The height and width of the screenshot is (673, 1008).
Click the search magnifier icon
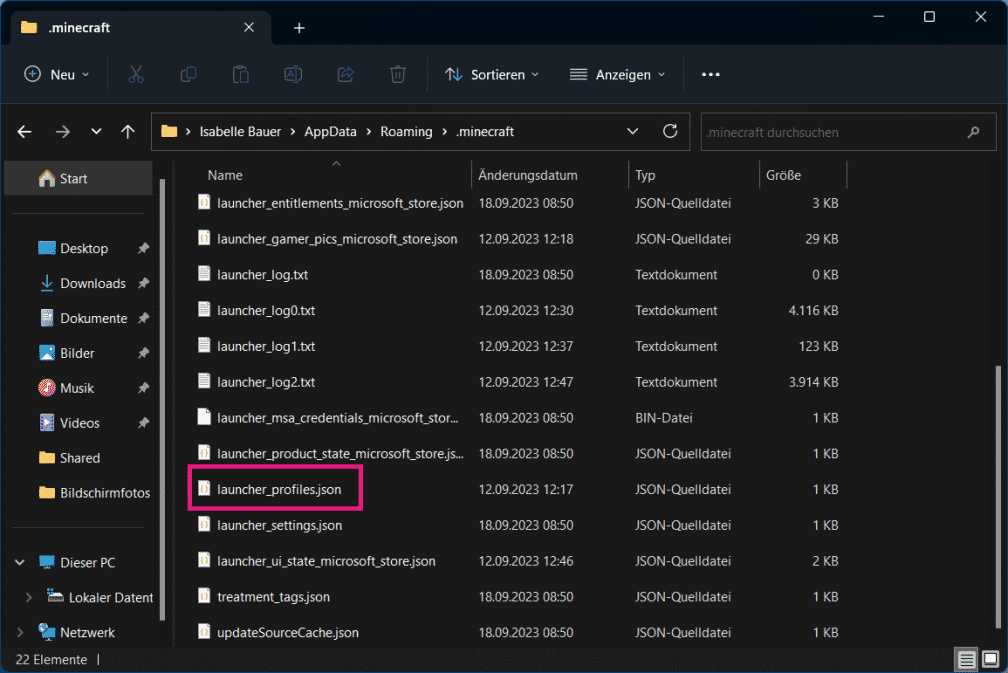pos(973,132)
